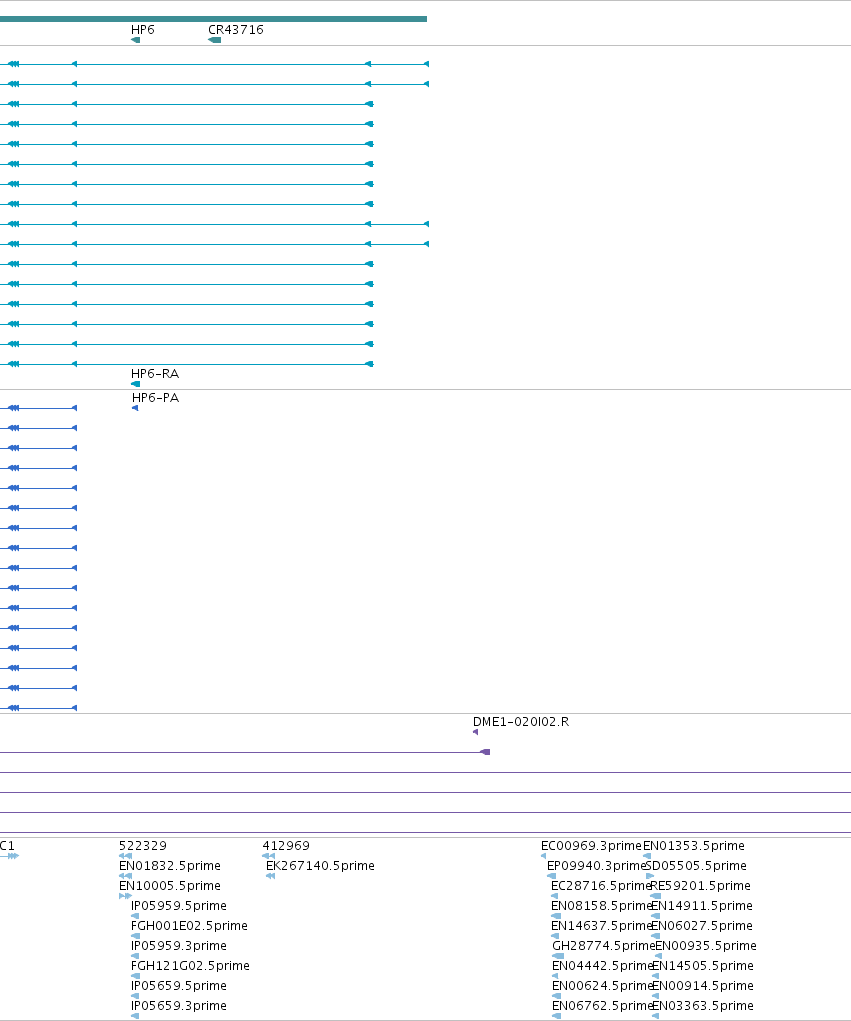The height and width of the screenshot is (1021, 851).
Task: Open EN00914.5prime EST
Action: [703, 986]
